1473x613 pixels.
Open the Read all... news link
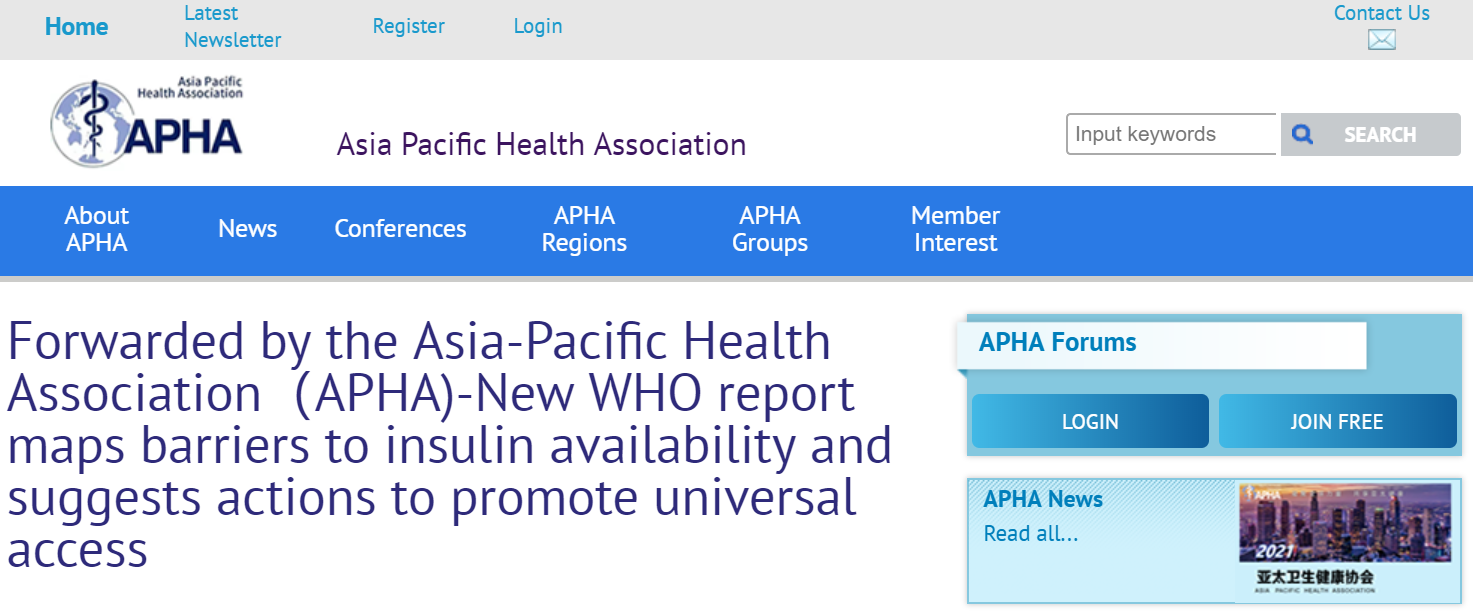(x=1031, y=534)
